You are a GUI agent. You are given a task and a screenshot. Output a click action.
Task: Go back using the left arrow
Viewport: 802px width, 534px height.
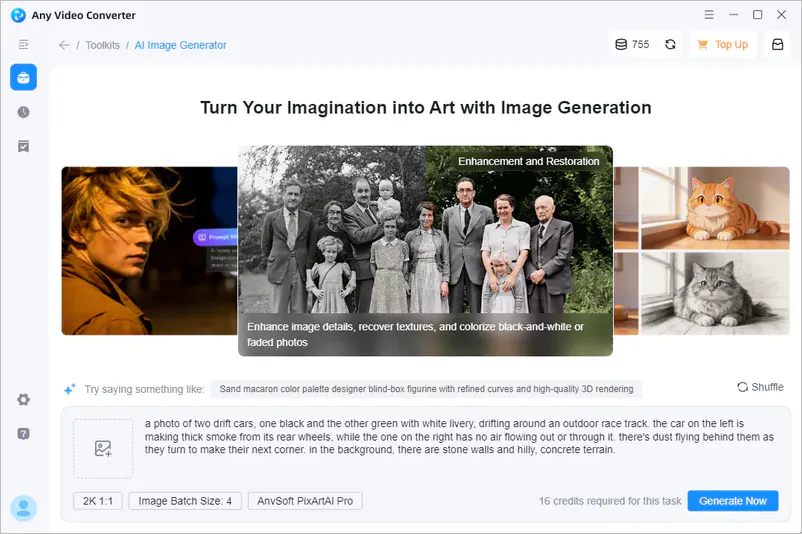64,45
